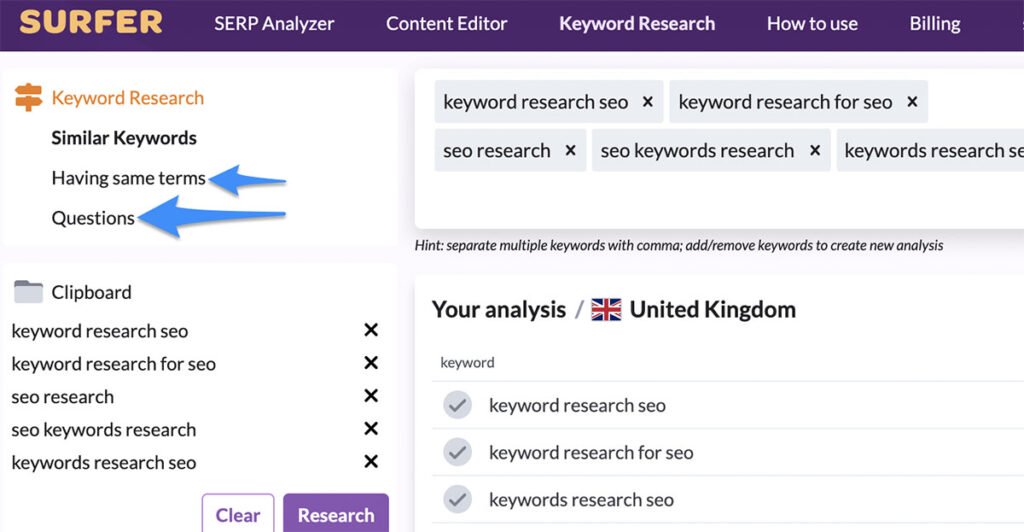Delete 'keyword research seo' tag in input
The height and width of the screenshot is (532, 1024).
648,102
